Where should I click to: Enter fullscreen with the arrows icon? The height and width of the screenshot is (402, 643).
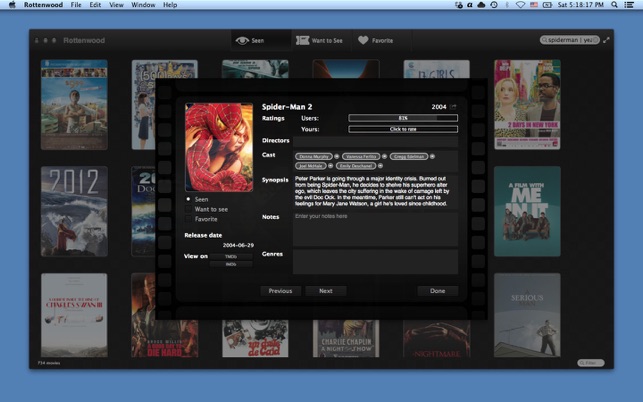pos(606,40)
